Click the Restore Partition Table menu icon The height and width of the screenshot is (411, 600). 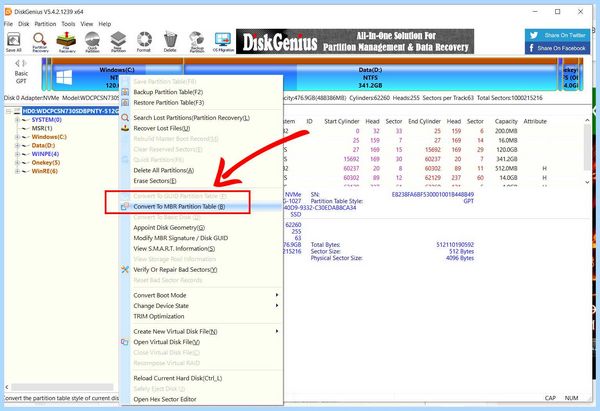125,103
